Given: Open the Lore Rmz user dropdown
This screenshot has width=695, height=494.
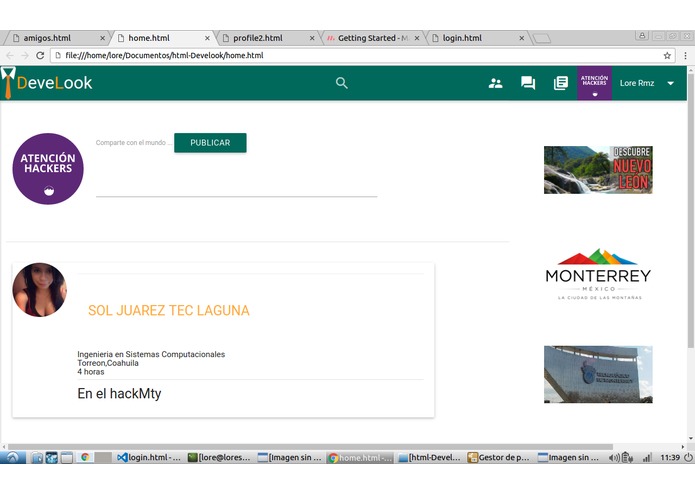Looking at the screenshot, I should click(x=646, y=83).
